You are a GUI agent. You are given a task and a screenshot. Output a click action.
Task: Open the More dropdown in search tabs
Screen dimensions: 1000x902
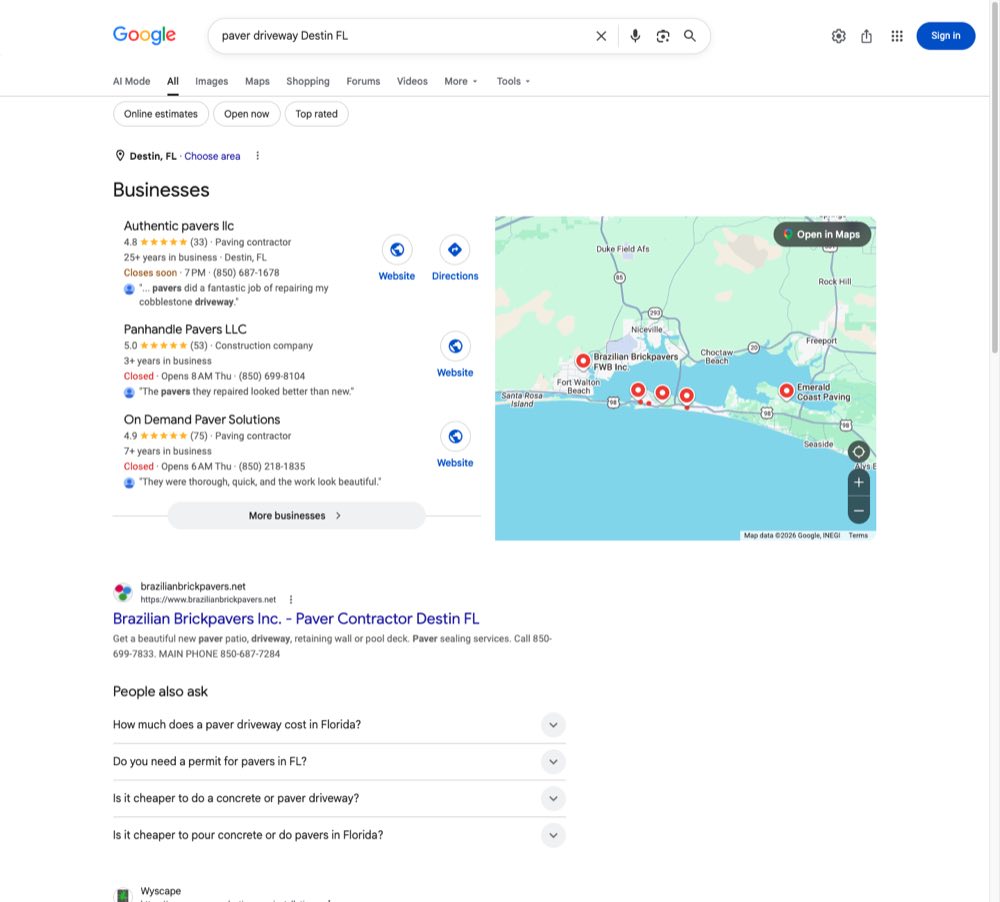tap(460, 82)
